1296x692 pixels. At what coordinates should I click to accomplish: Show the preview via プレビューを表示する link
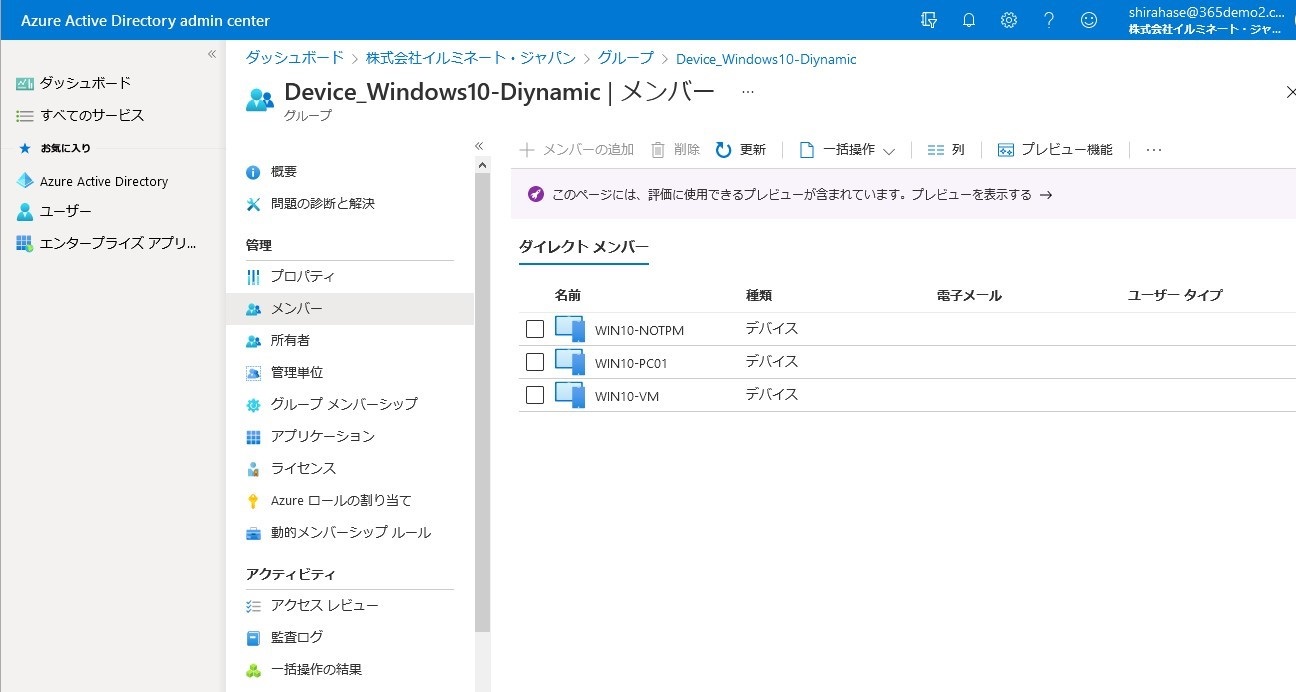pos(982,195)
